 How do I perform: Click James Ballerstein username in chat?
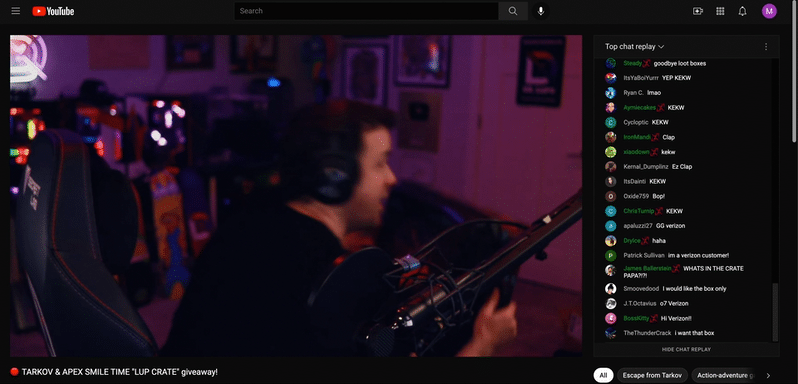tap(648, 268)
